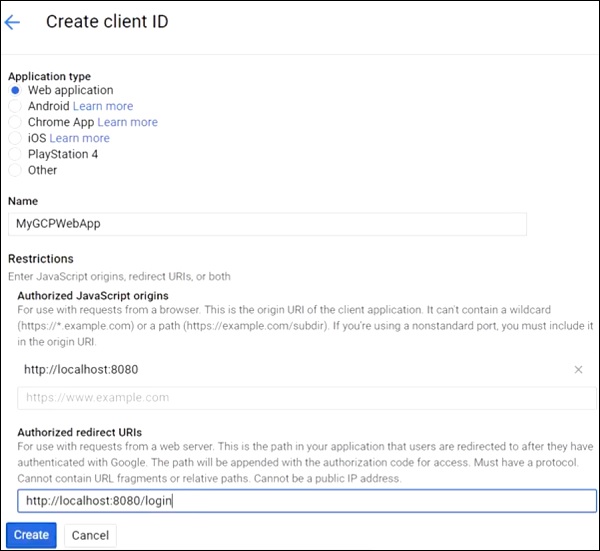The width and height of the screenshot is (600, 551).
Task: Click the Name field containing MyGCPWebApp
Action: click(266, 224)
